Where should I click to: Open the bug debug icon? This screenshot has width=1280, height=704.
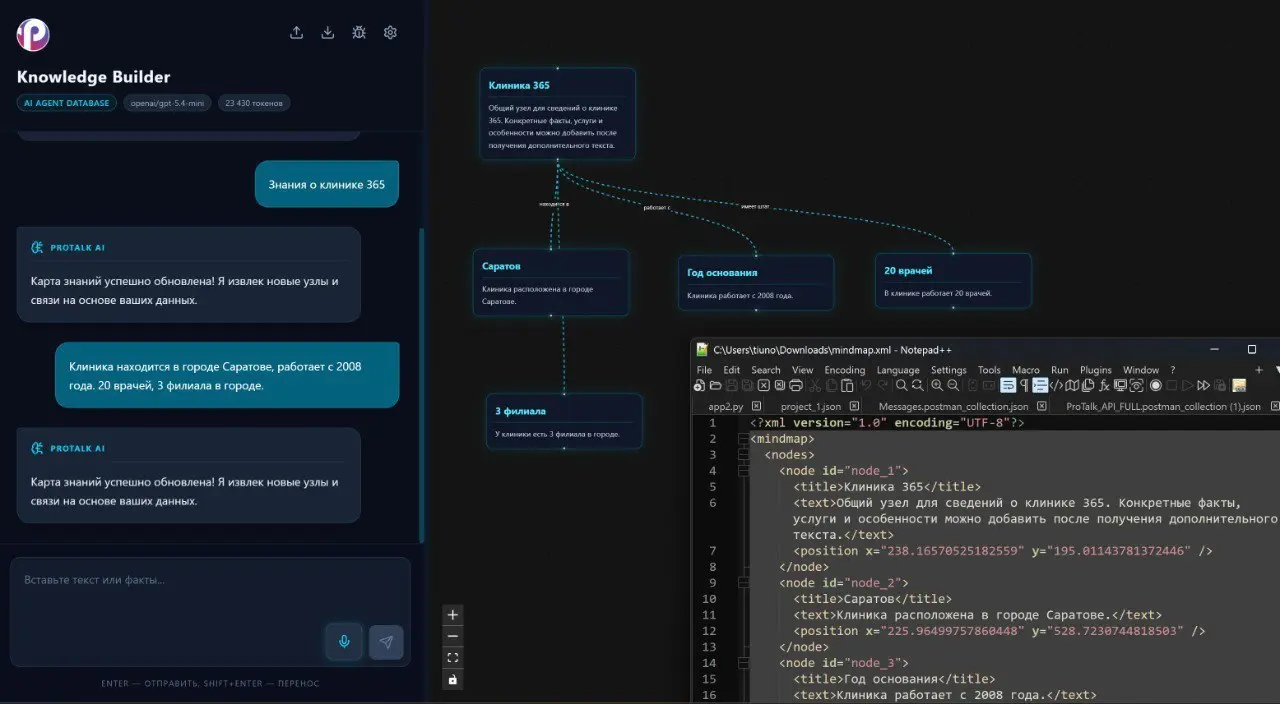point(359,32)
